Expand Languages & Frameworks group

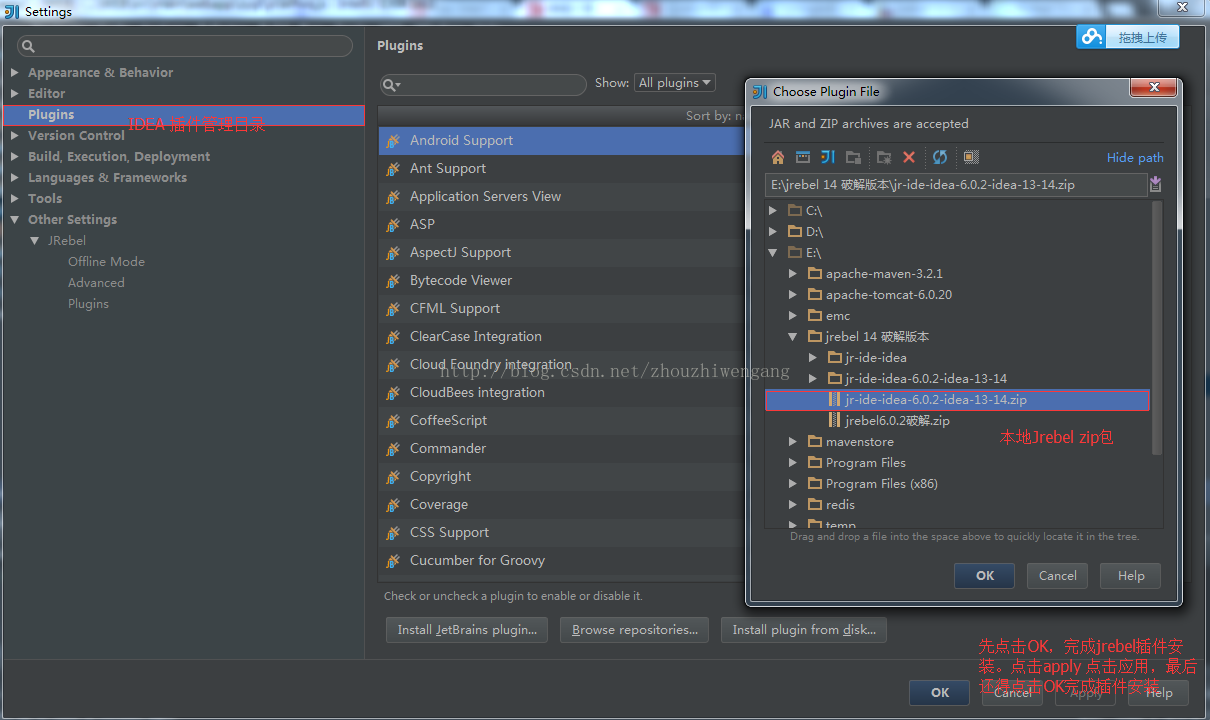pos(14,177)
